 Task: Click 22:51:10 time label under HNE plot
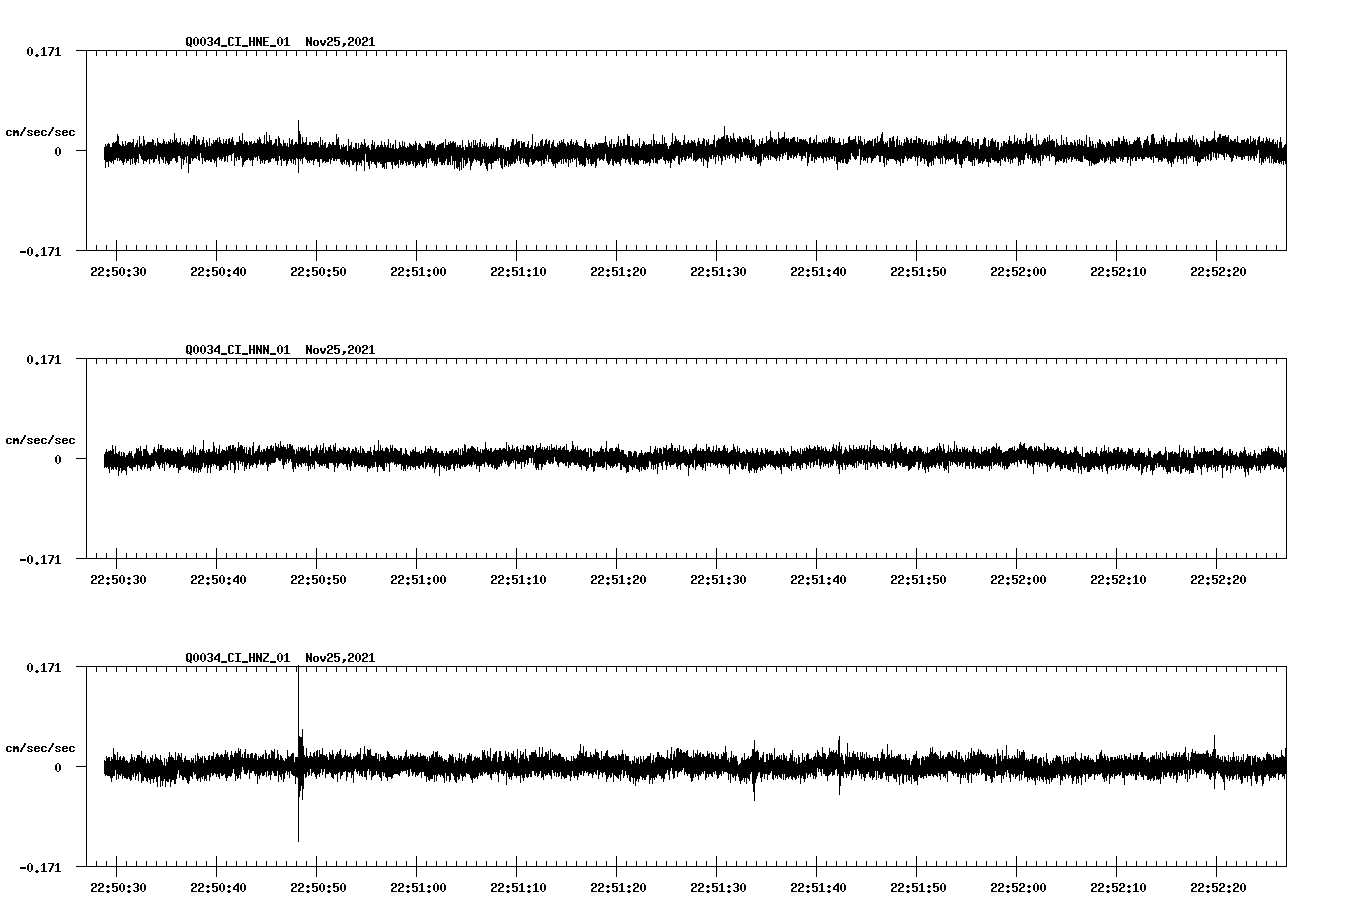click(x=518, y=271)
